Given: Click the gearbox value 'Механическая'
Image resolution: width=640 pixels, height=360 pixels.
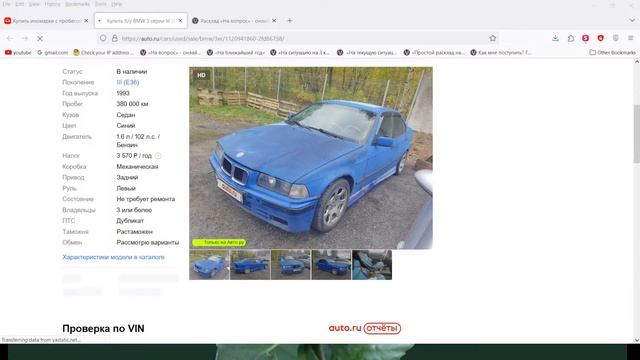Looking at the screenshot, I should [137, 167].
